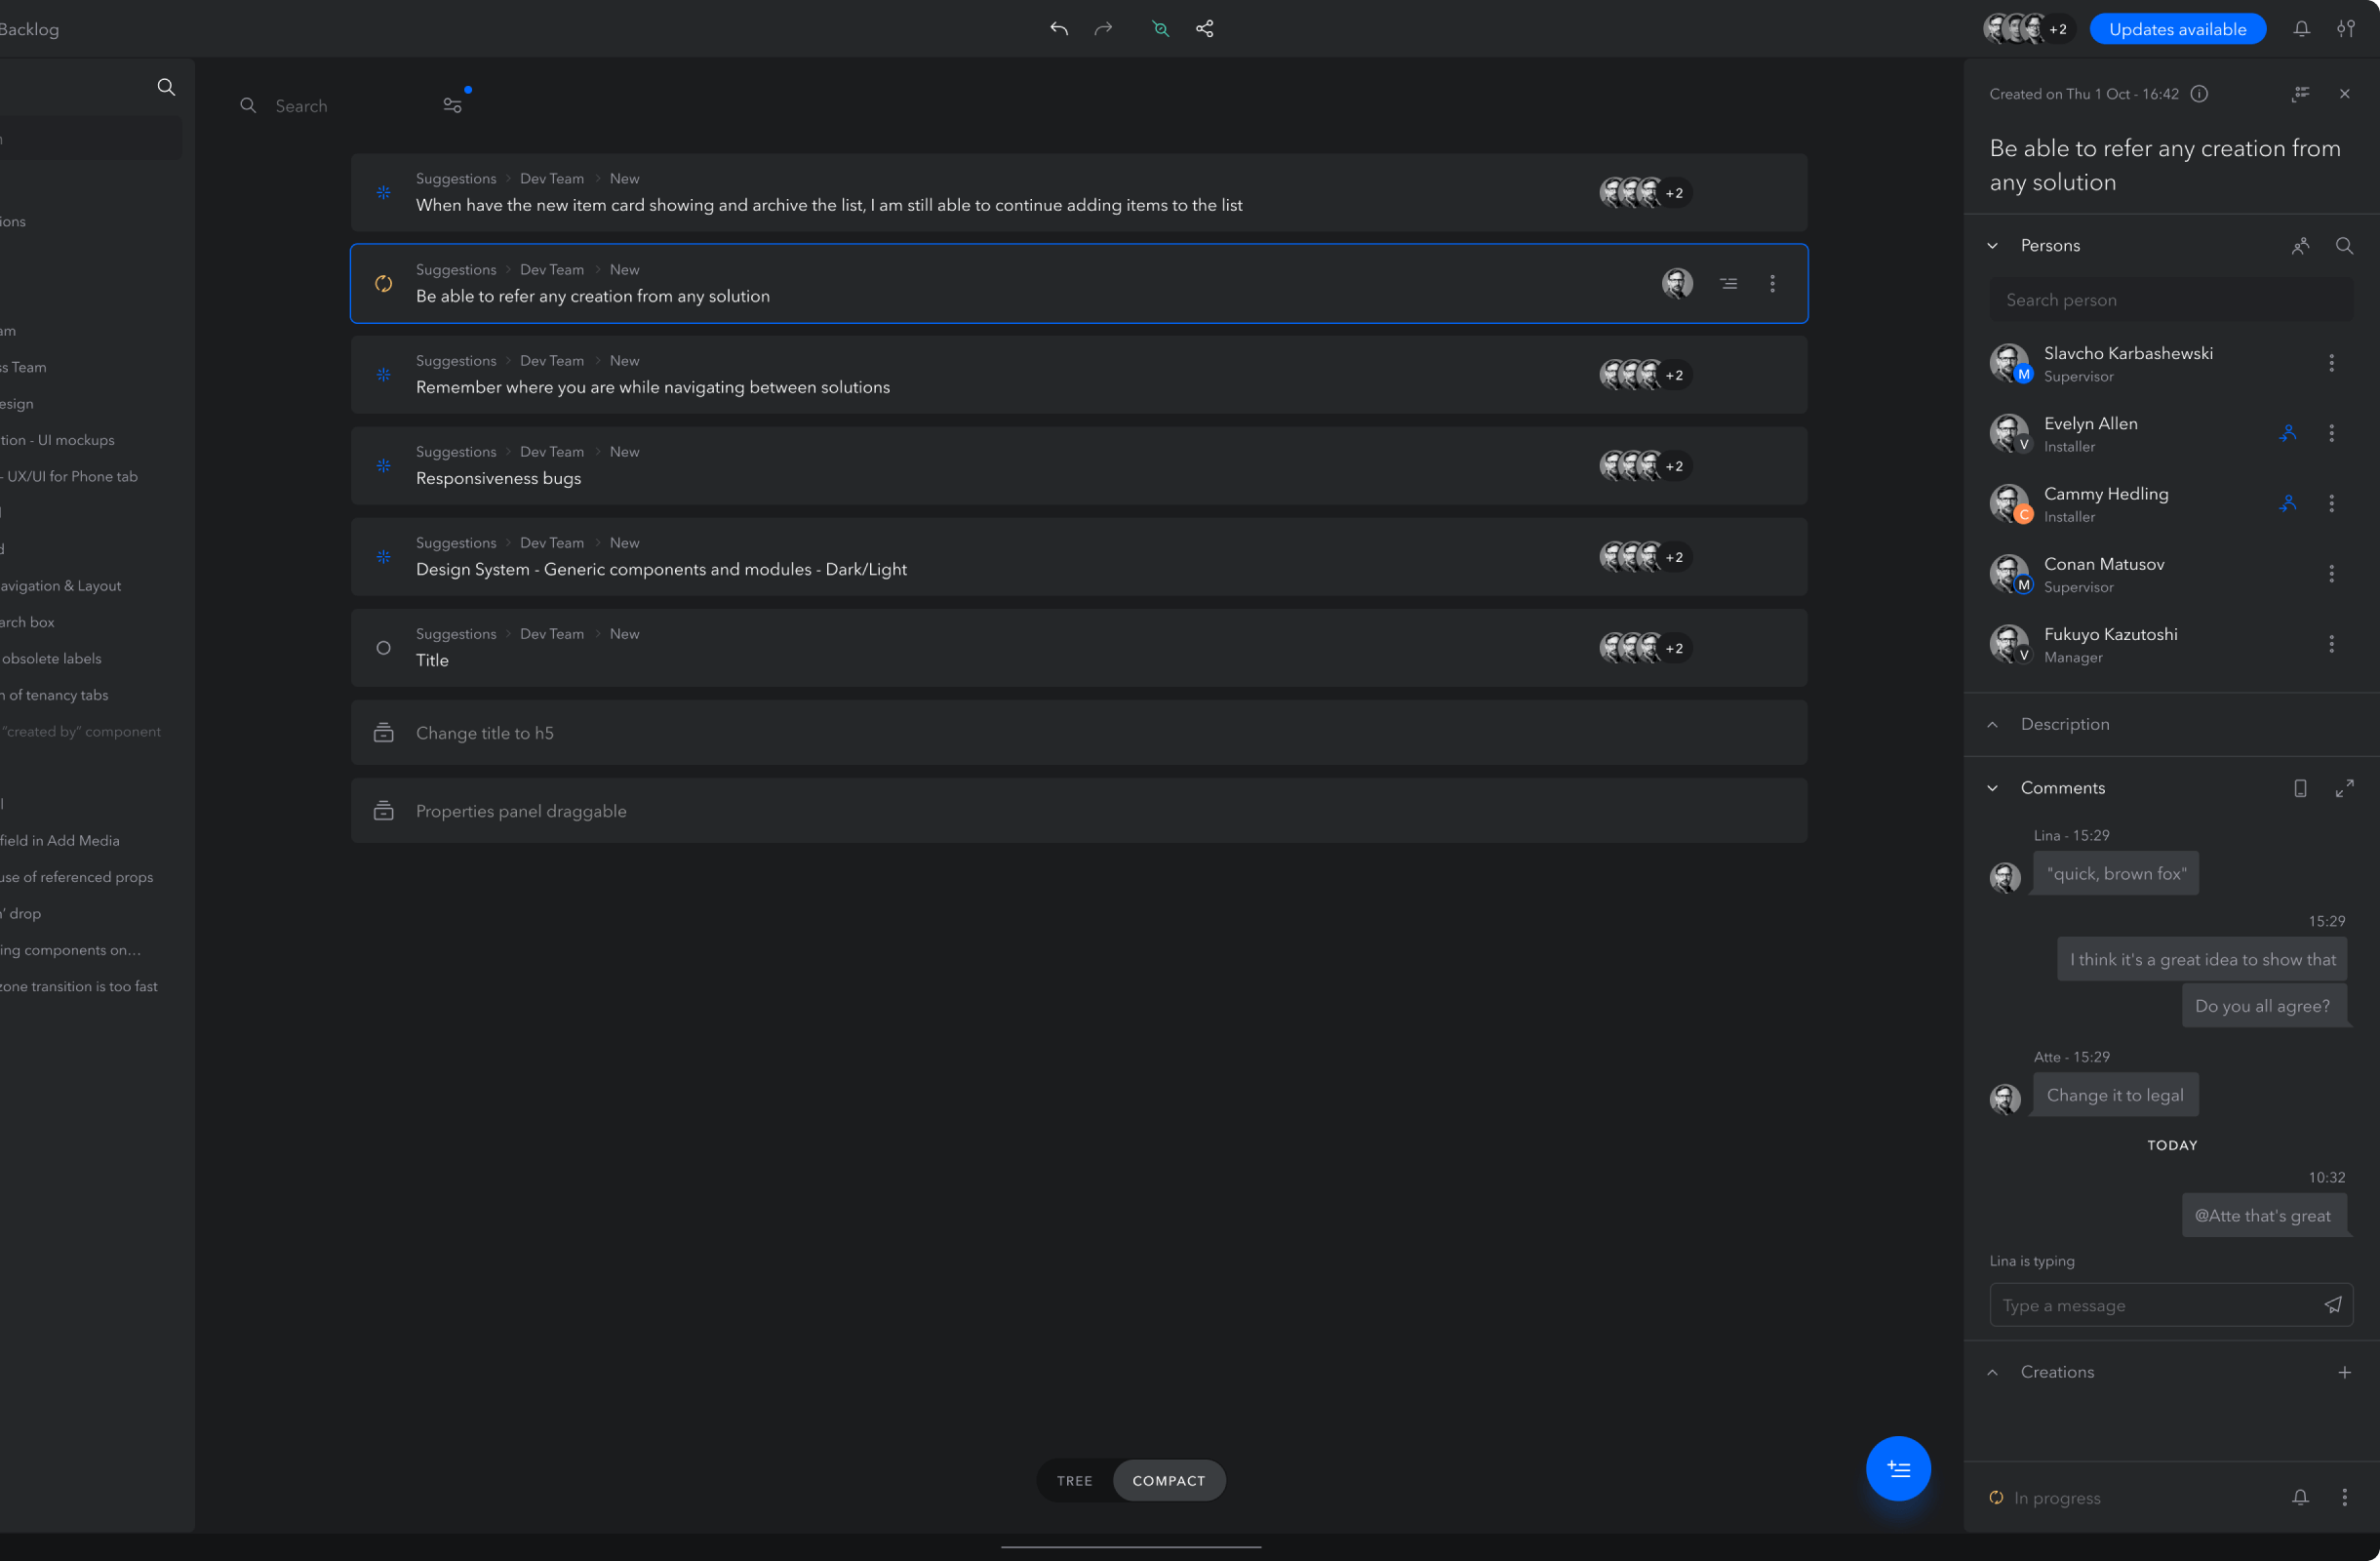
Task: Open search filter options icon
Action: pos(453,105)
